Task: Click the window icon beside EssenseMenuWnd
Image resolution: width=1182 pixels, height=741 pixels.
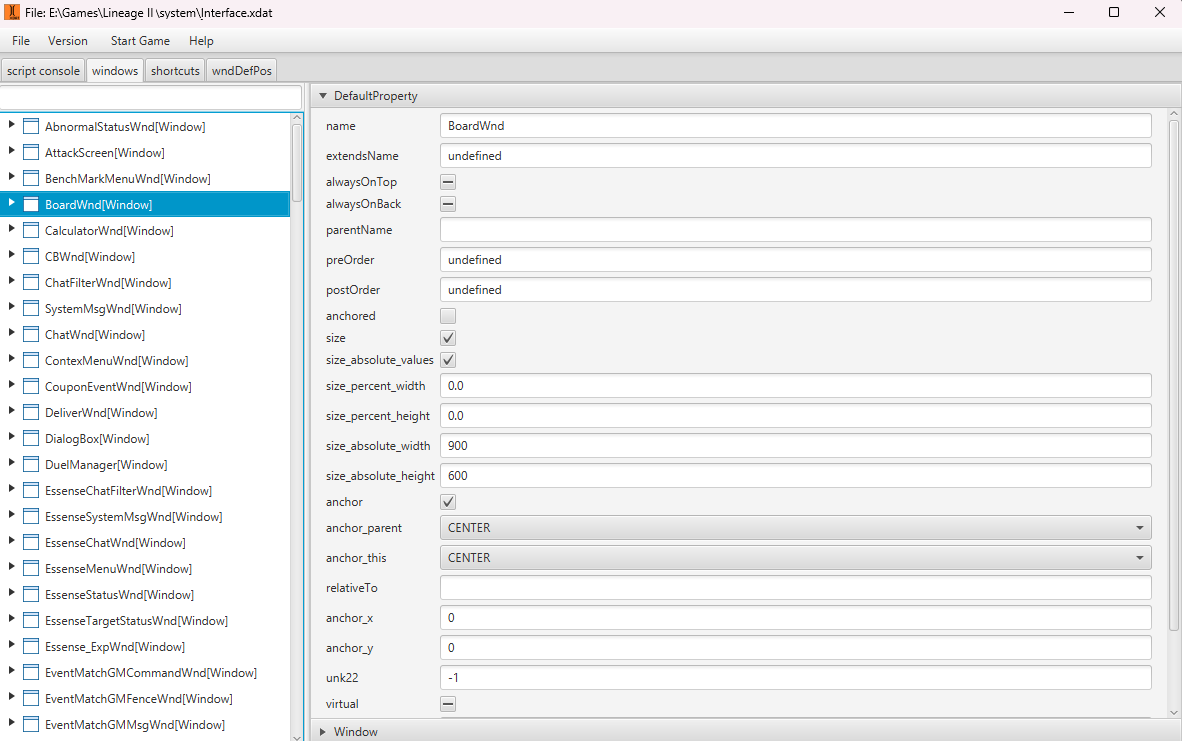Action: click(31, 568)
